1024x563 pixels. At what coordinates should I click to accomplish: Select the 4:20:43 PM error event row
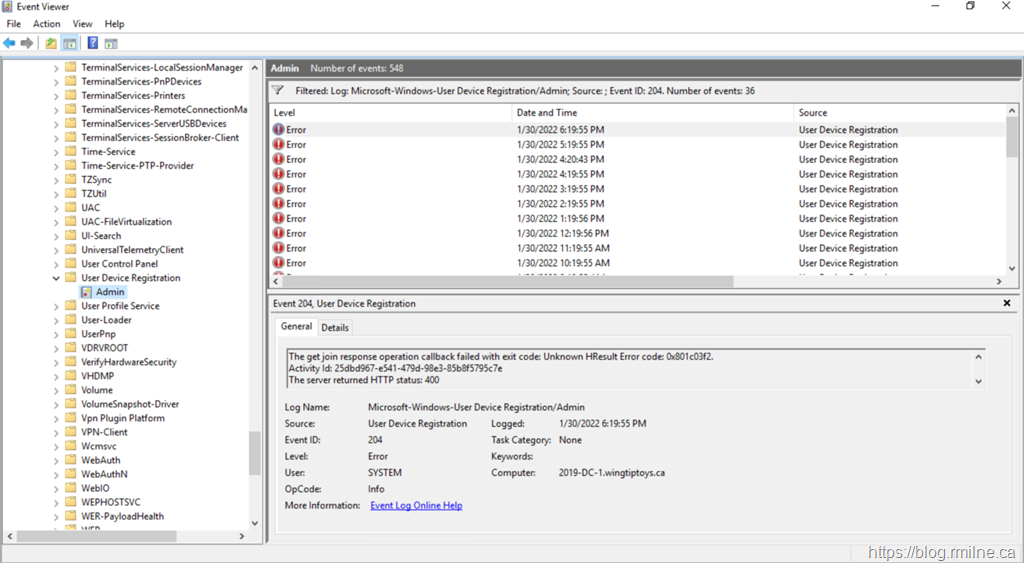click(560, 159)
